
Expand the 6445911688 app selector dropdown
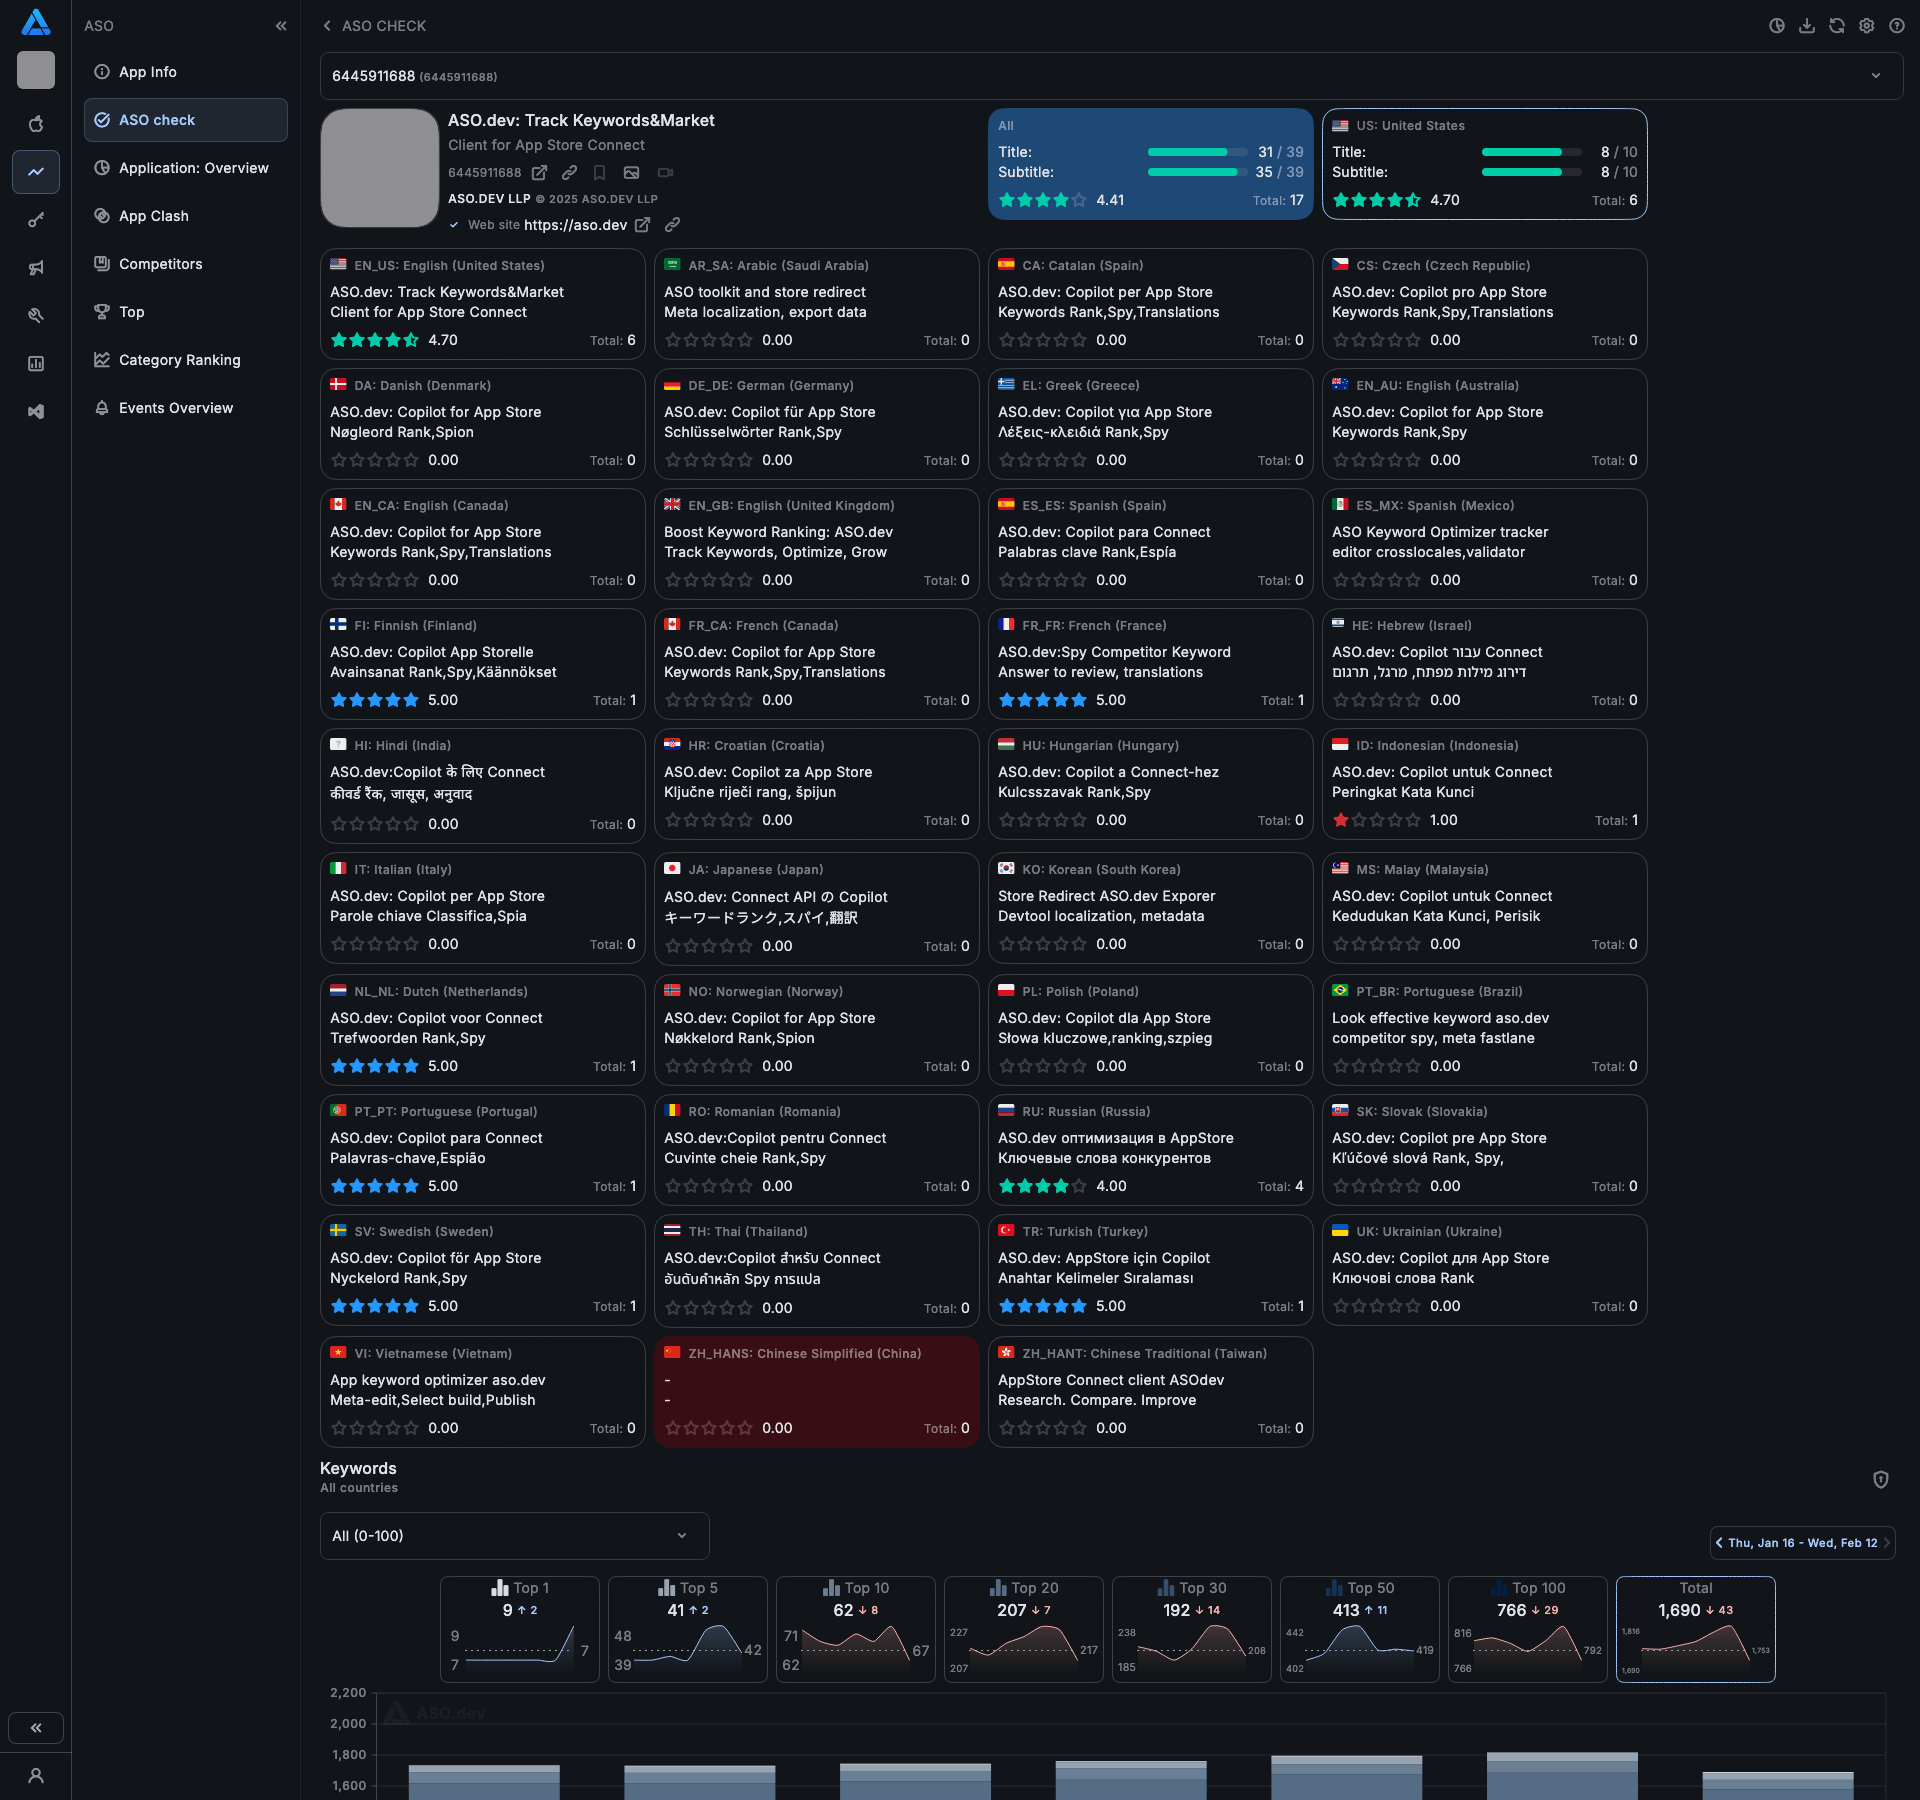coord(1875,76)
